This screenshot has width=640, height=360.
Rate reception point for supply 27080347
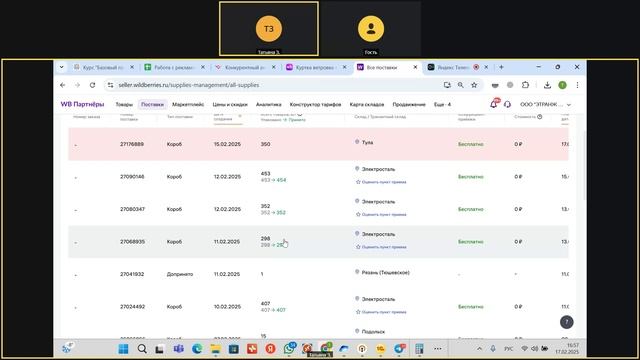click(381, 214)
